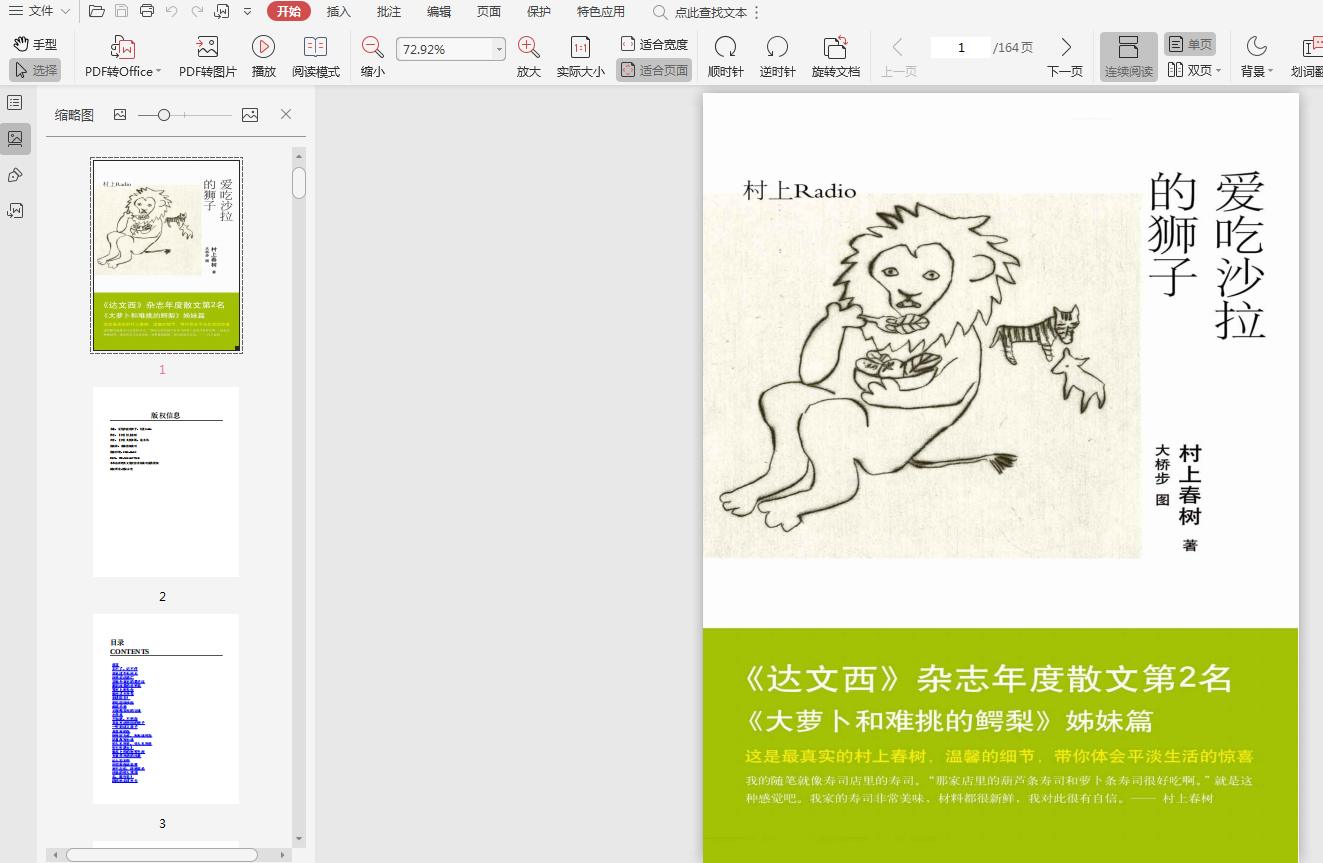Click the PDF转图片 icon
The height and width of the screenshot is (863, 1323).
coord(207,48)
